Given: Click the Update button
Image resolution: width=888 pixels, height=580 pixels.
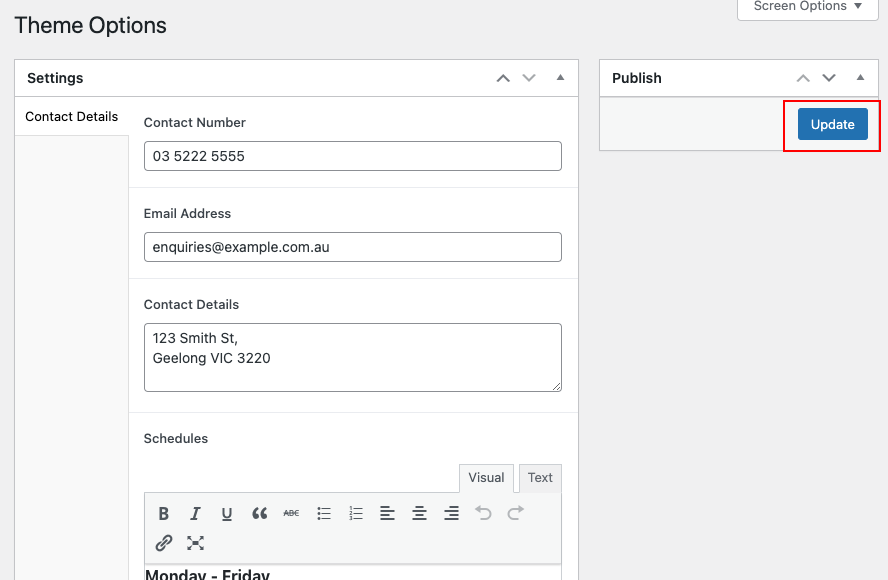Looking at the screenshot, I should [832, 125].
